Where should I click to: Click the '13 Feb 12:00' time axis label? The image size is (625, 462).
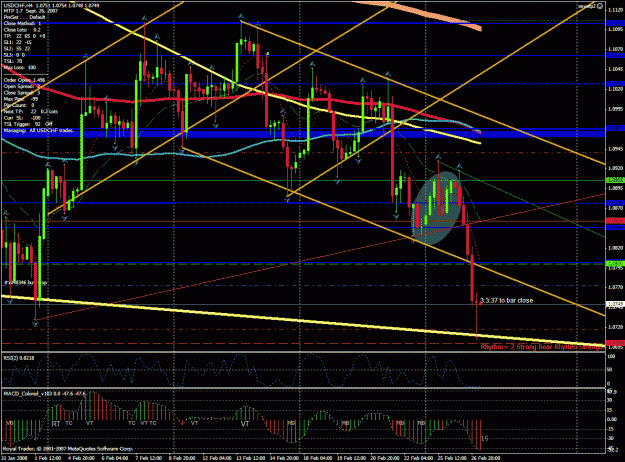[249, 458]
